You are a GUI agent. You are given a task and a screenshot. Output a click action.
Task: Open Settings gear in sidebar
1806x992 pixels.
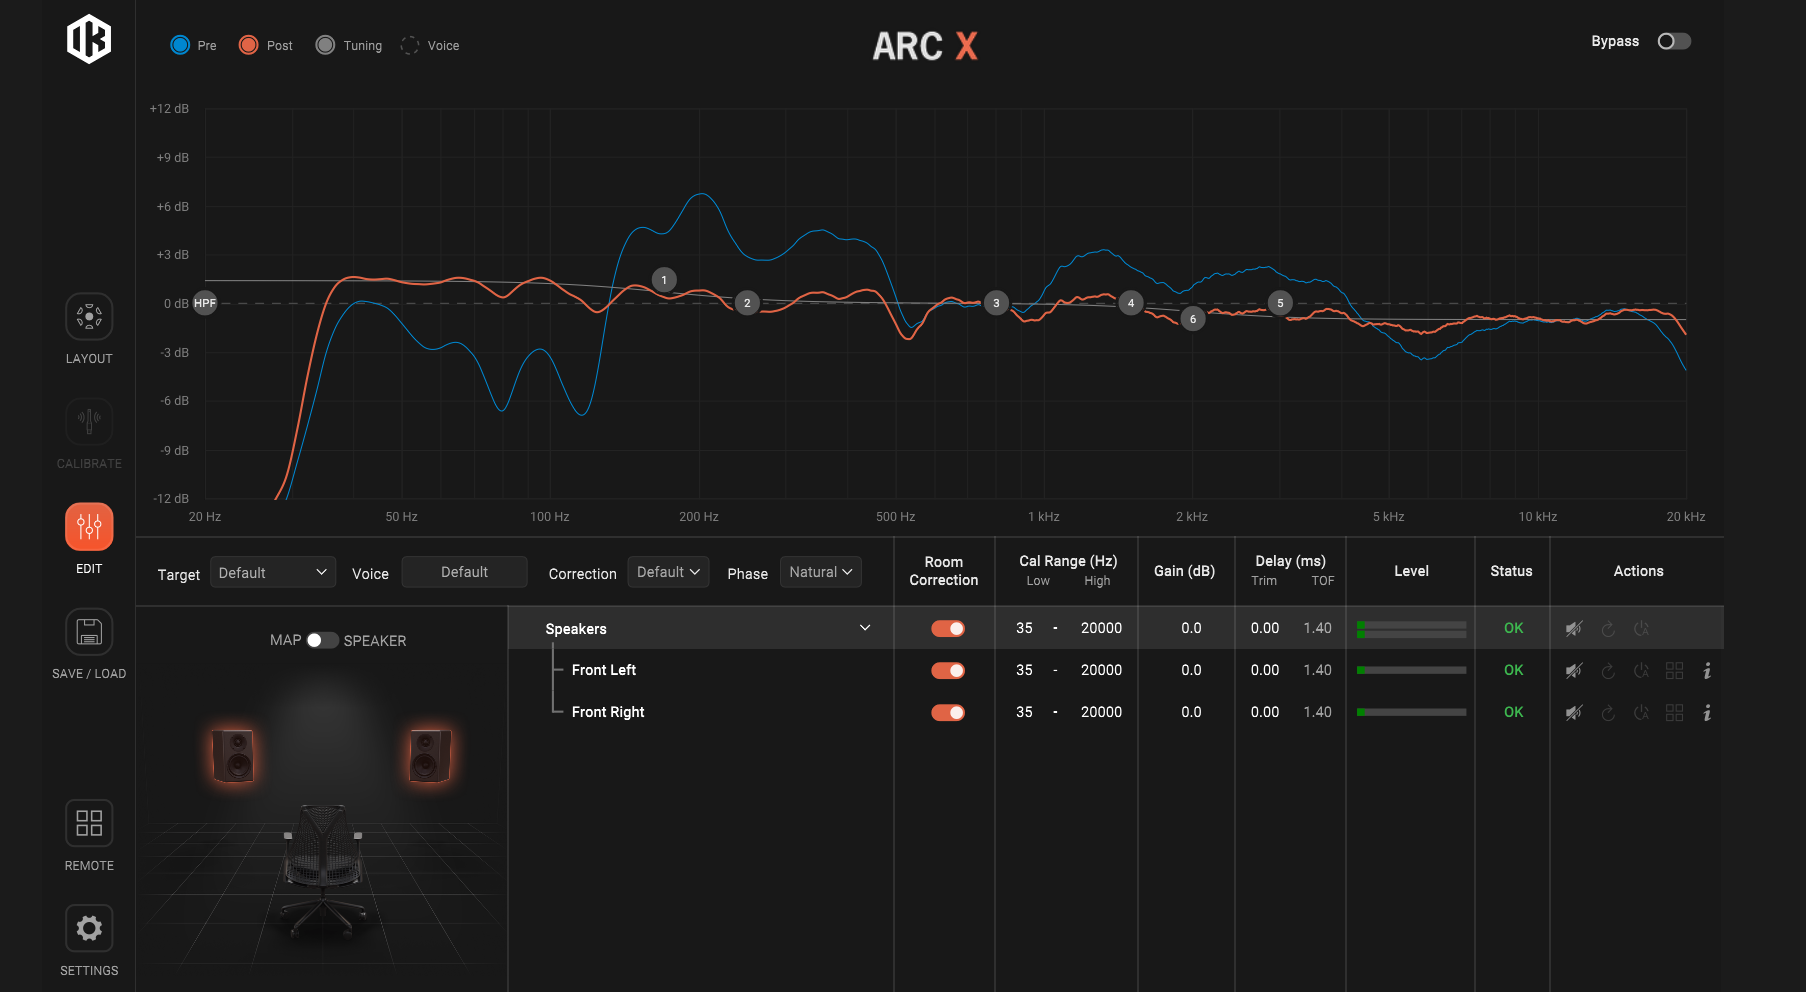click(89, 929)
